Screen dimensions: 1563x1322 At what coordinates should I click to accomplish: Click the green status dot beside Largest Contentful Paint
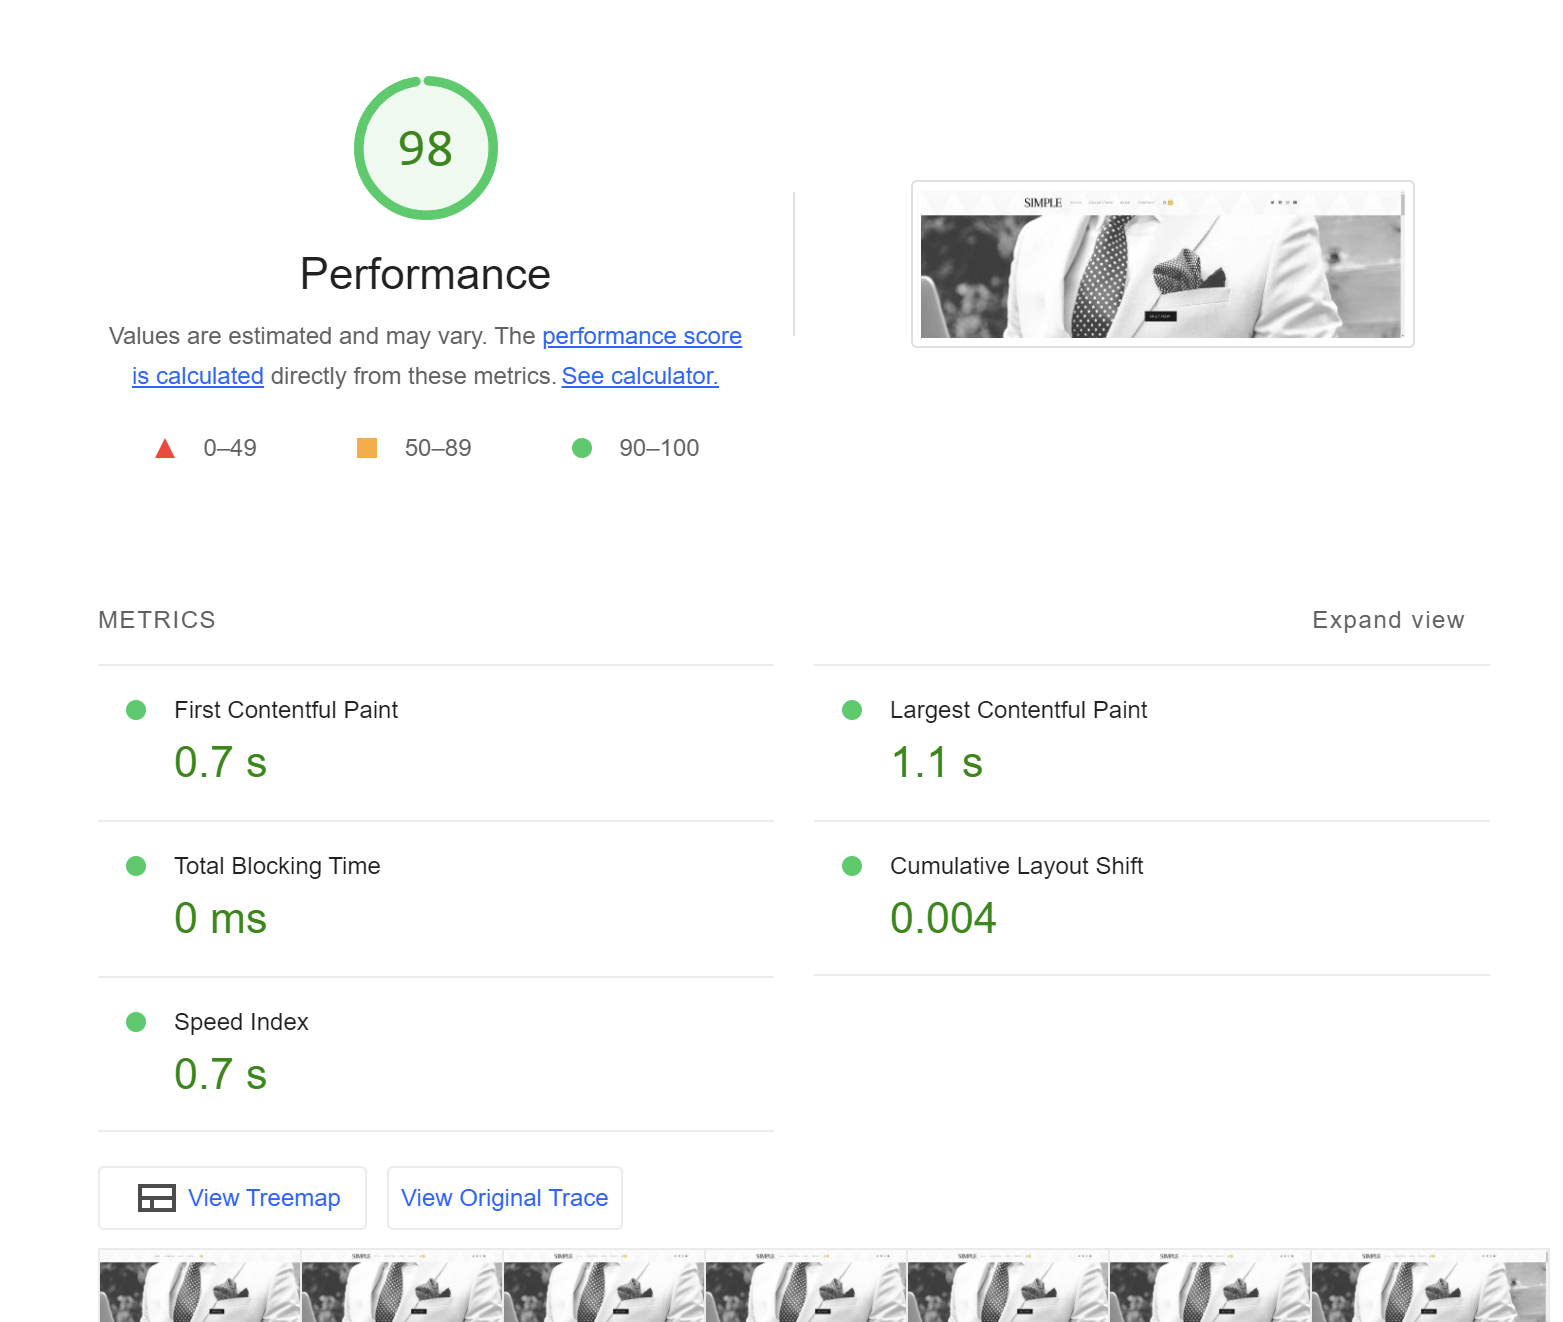(x=852, y=710)
